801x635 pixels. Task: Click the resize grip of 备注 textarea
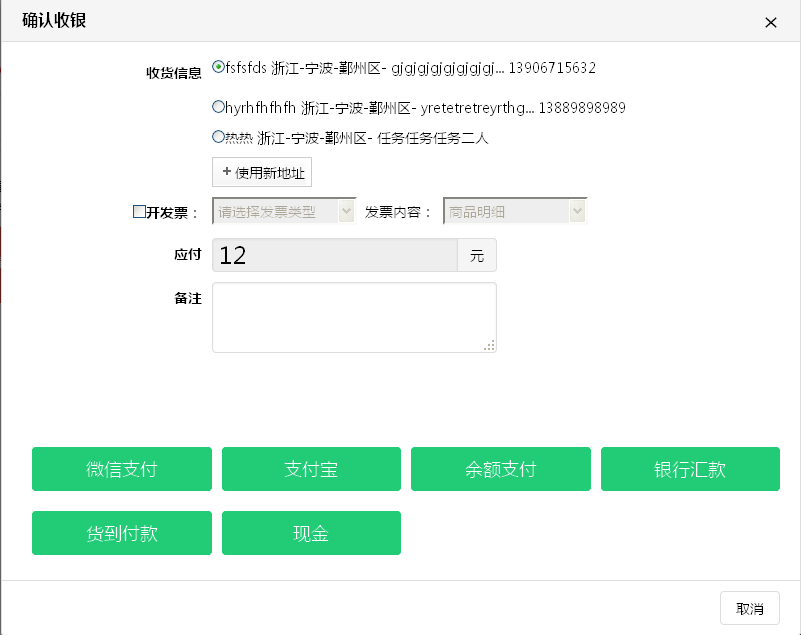click(x=489, y=345)
